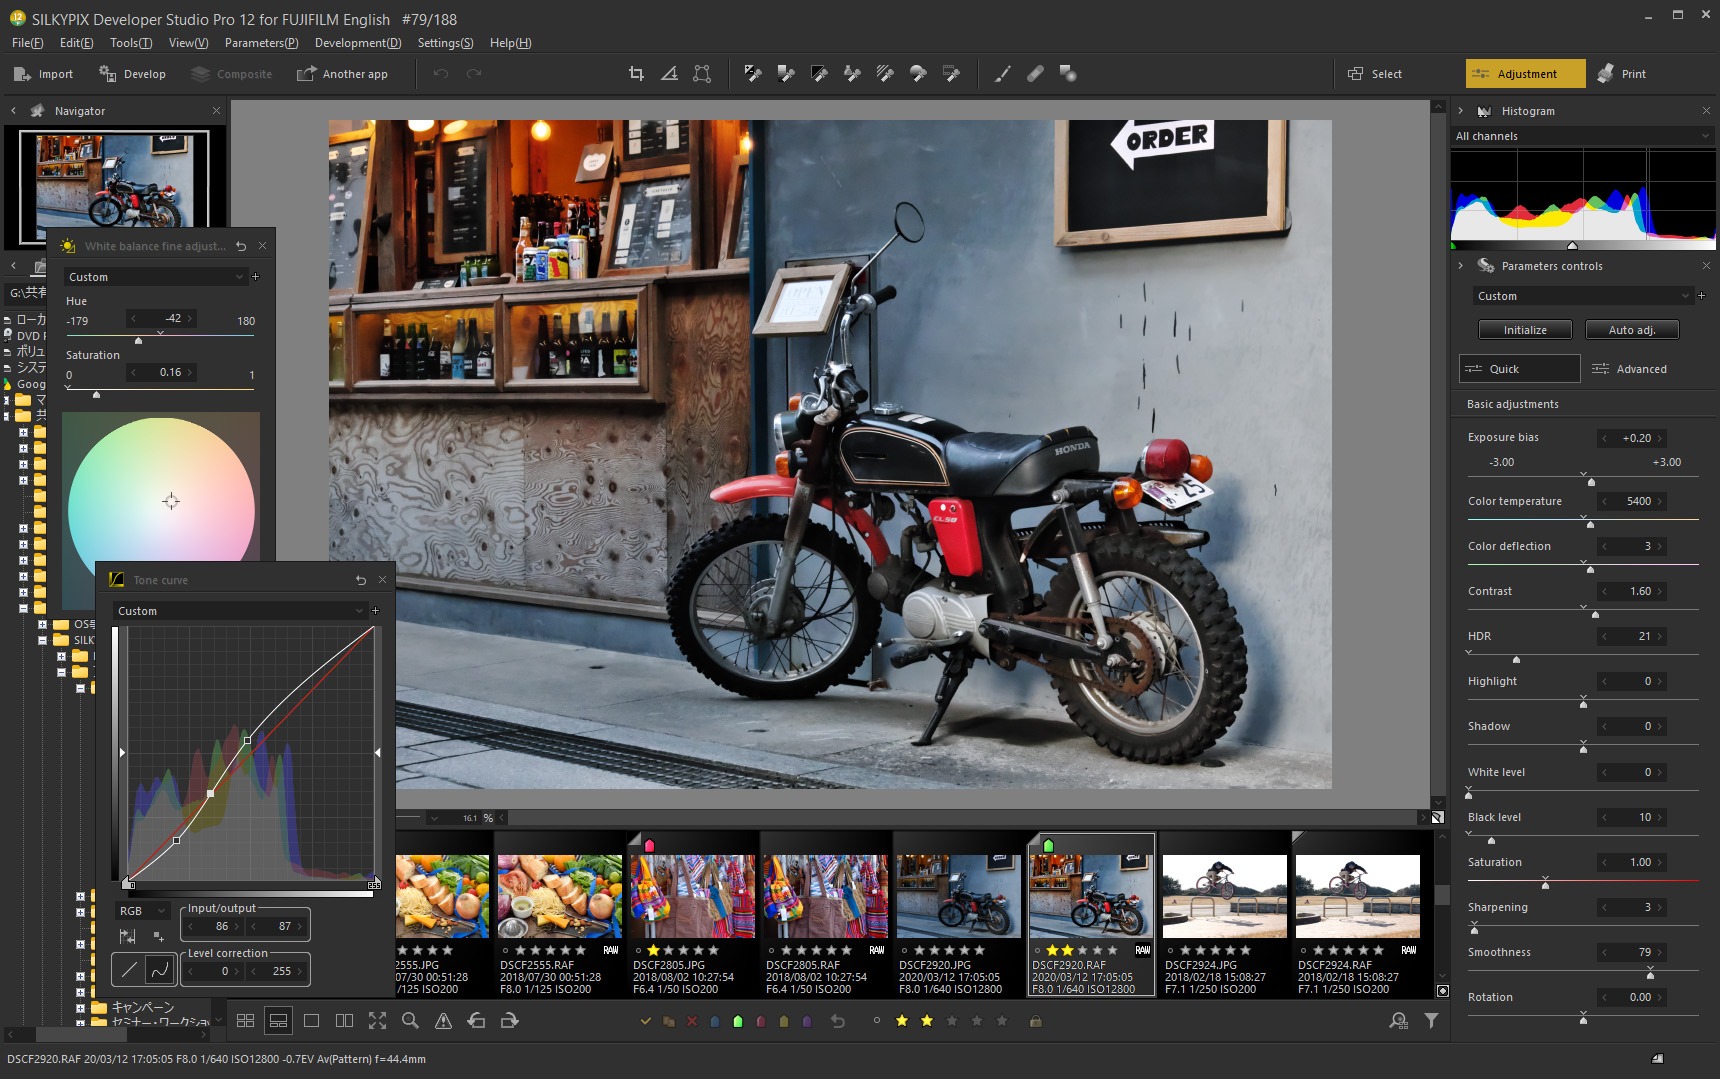The image size is (1720, 1079).
Task: Open the Tone curve Custom dropdown
Action: (241, 611)
